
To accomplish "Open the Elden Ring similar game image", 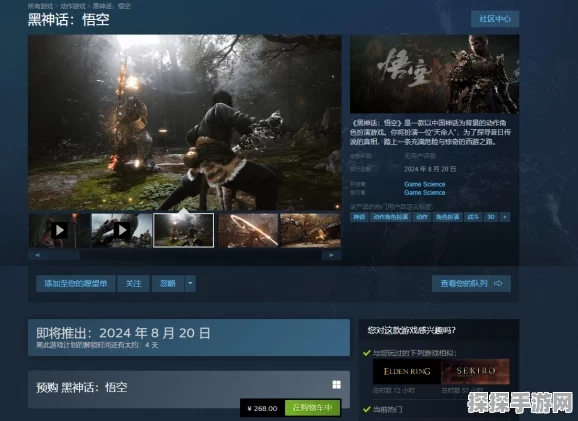I will (407, 372).
